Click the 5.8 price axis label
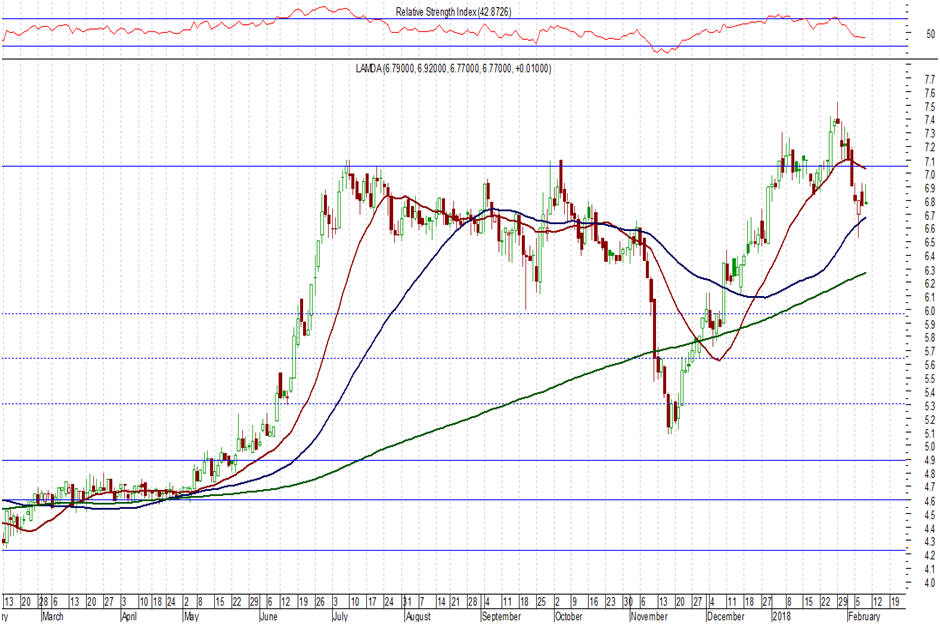 930,338
